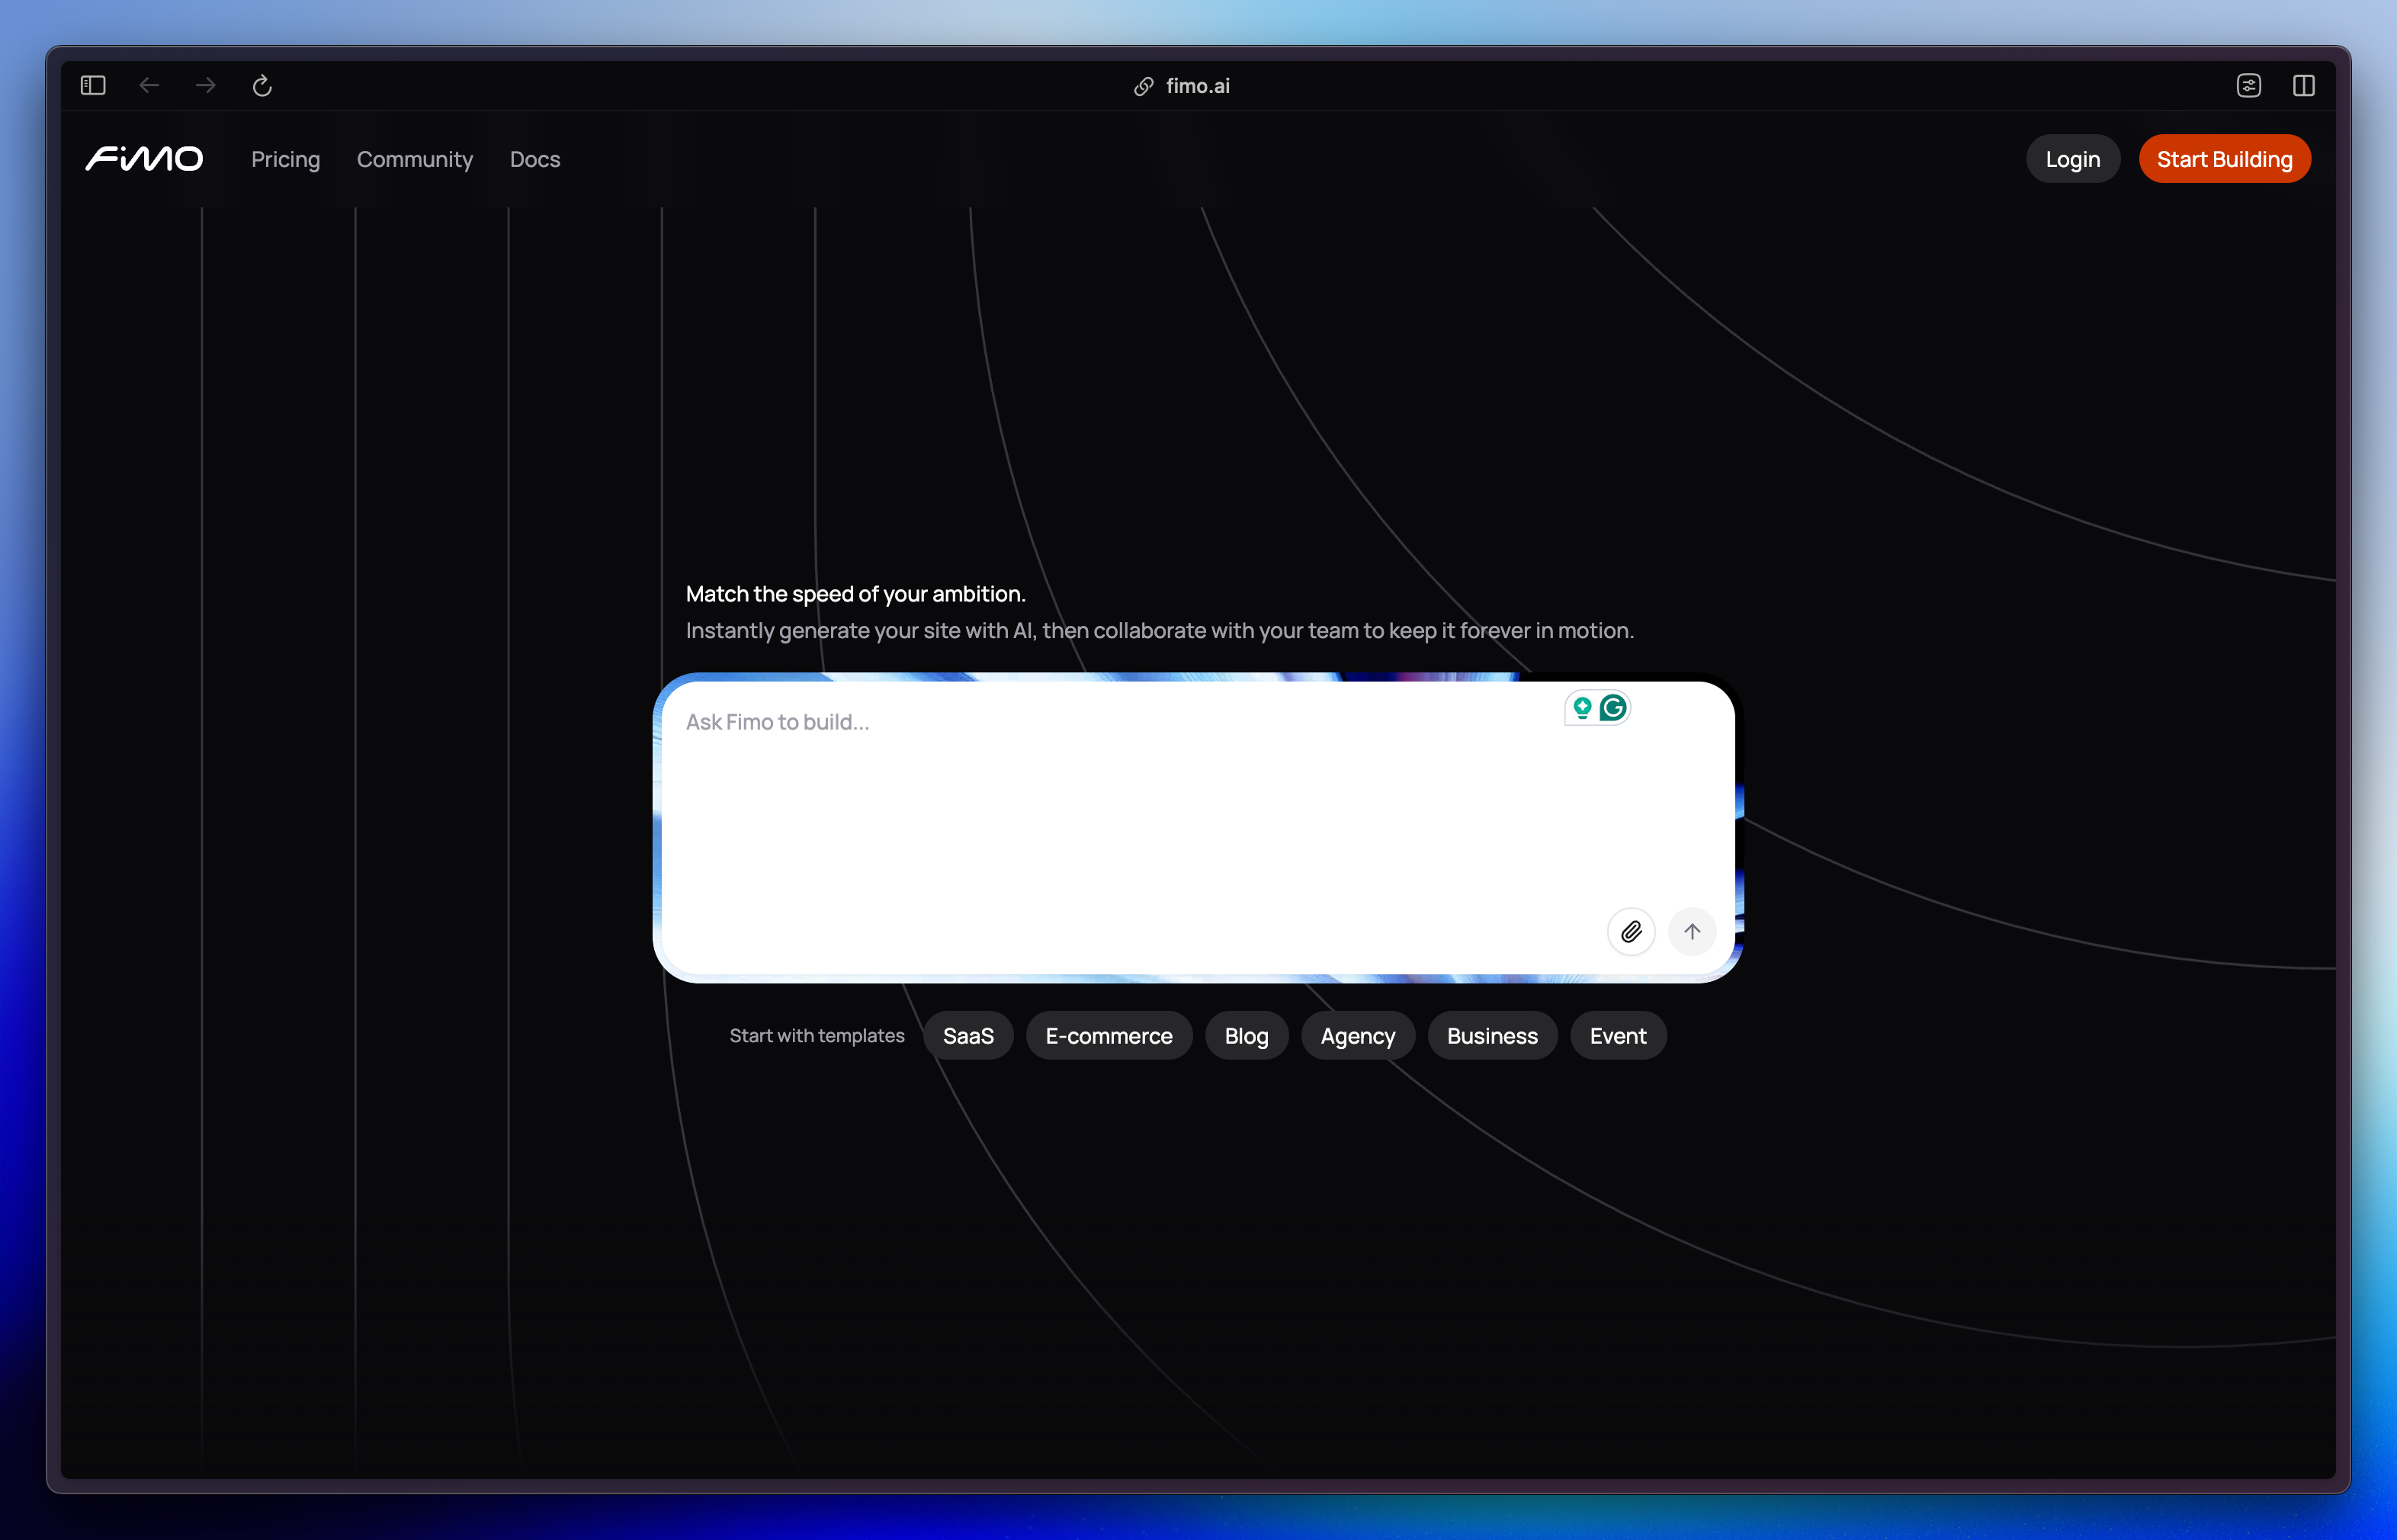Go to the Community page

pyautogui.click(x=415, y=160)
